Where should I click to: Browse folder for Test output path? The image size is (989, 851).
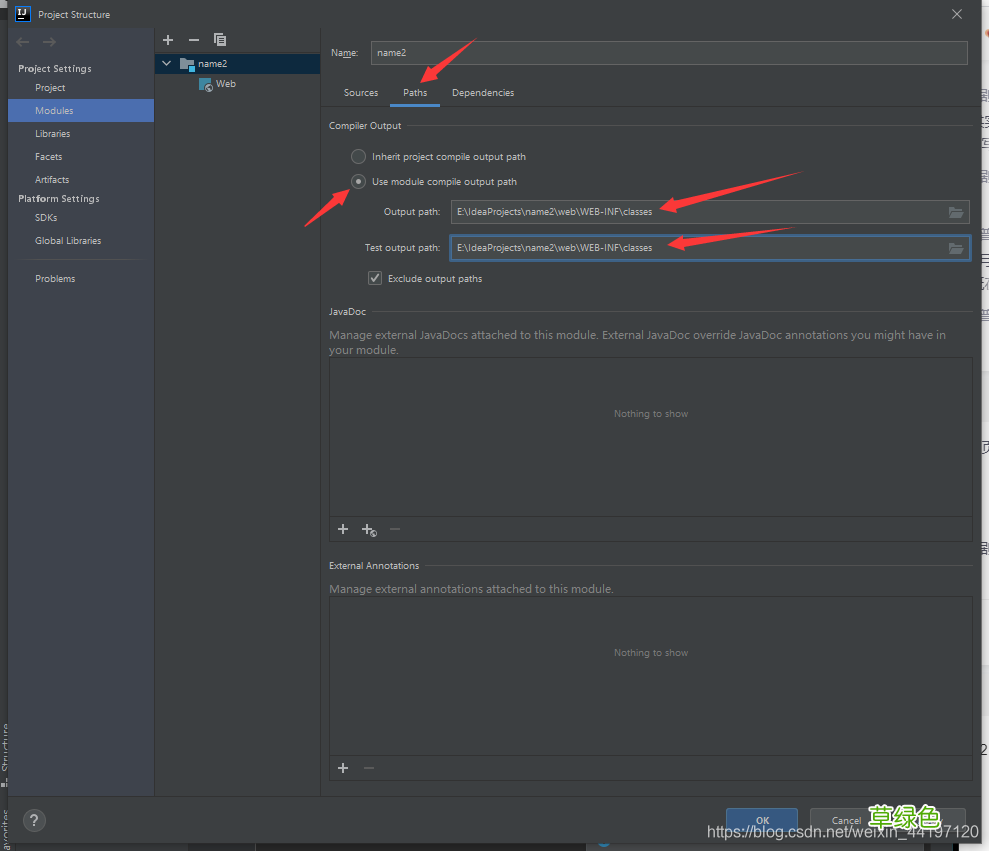(956, 248)
